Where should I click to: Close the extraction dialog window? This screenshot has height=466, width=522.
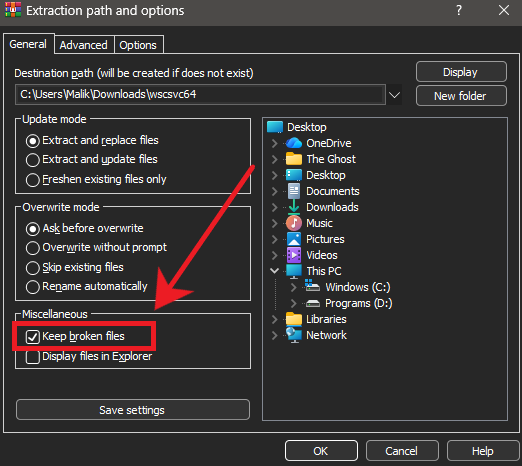tap(504, 10)
